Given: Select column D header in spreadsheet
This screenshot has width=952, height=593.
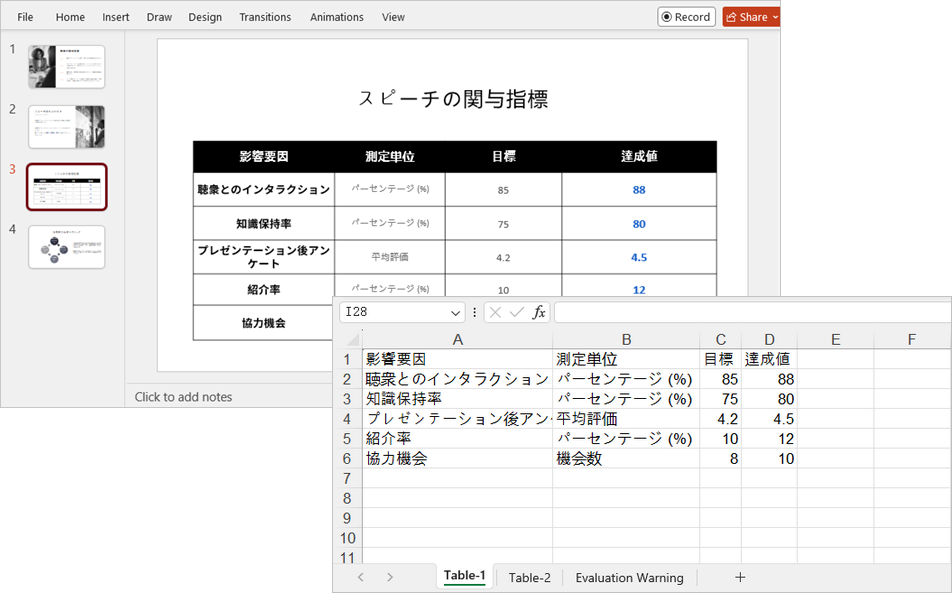Looking at the screenshot, I should (769, 339).
